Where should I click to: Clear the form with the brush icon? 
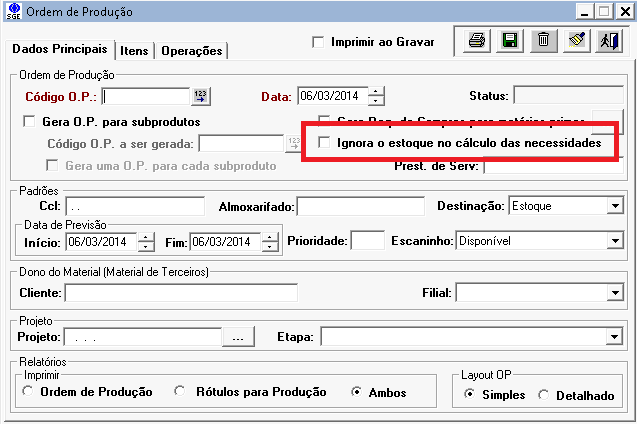tap(576, 41)
